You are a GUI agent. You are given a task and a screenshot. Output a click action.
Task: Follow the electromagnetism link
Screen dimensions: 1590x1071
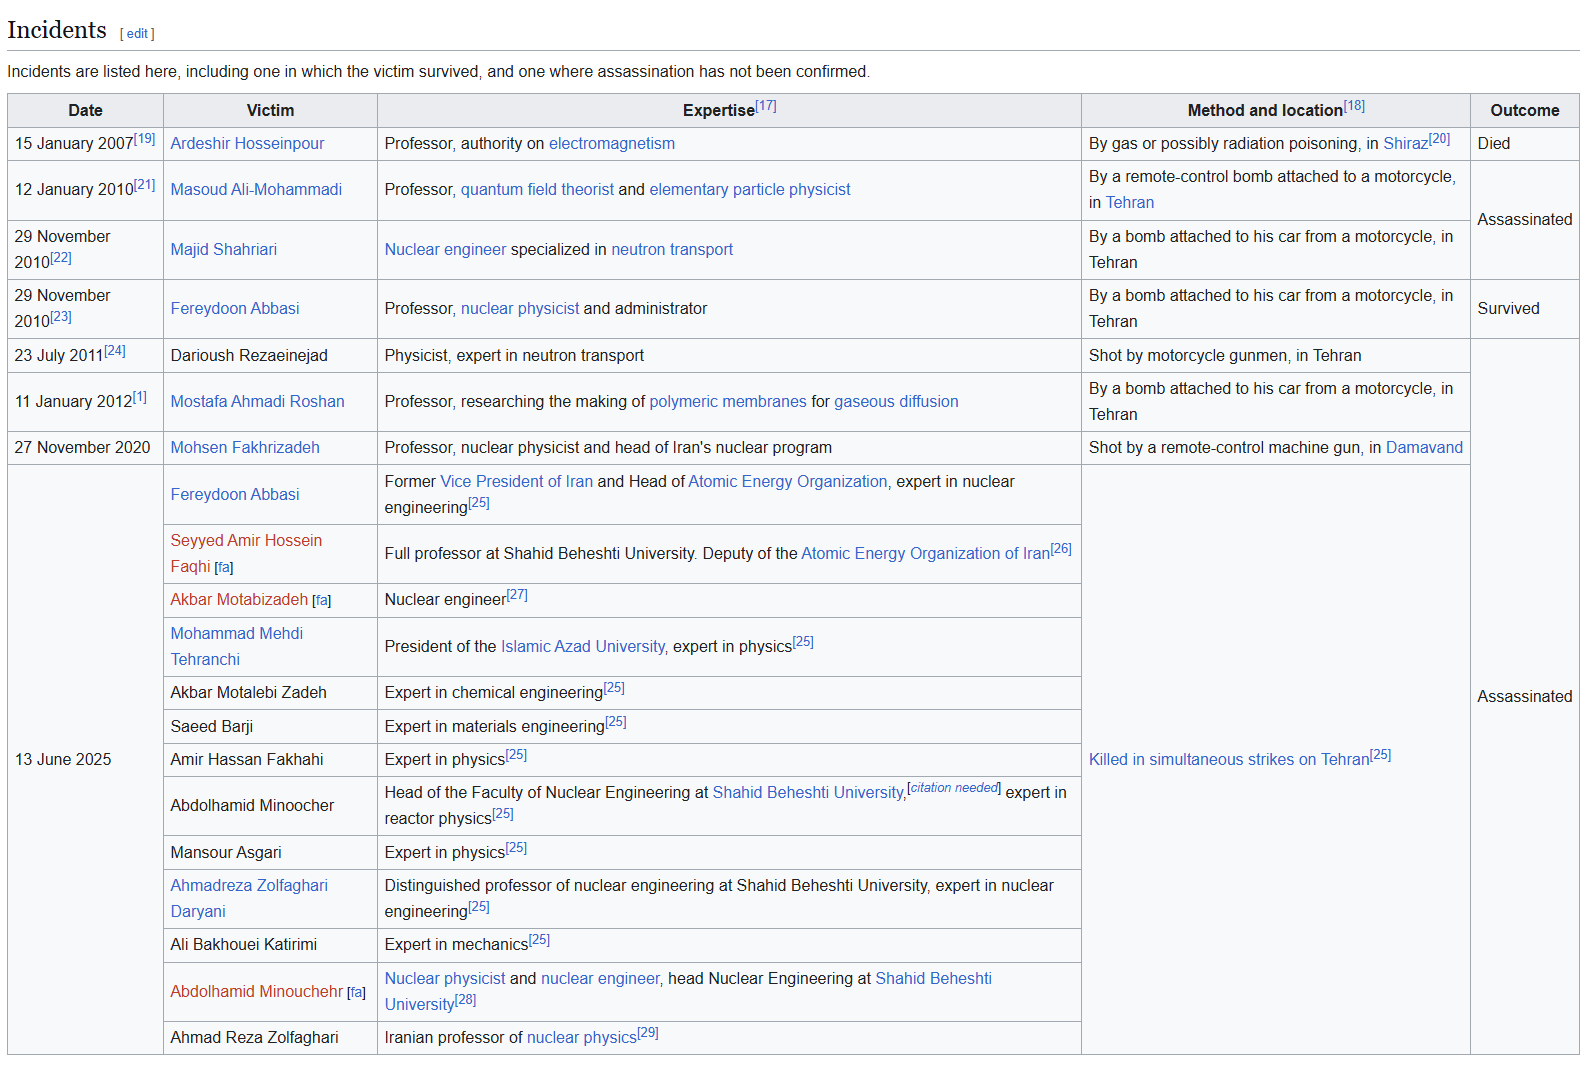point(612,144)
